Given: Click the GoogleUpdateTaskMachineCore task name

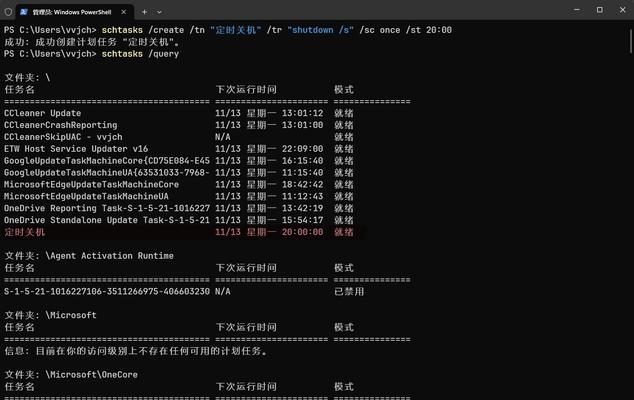Looking at the screenshot, I should point(107,161).
